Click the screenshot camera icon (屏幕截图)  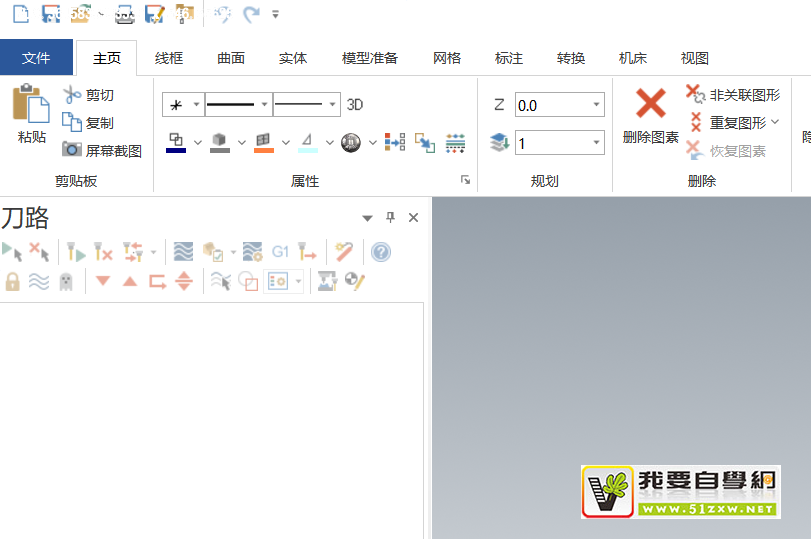[x=72, y=150]
